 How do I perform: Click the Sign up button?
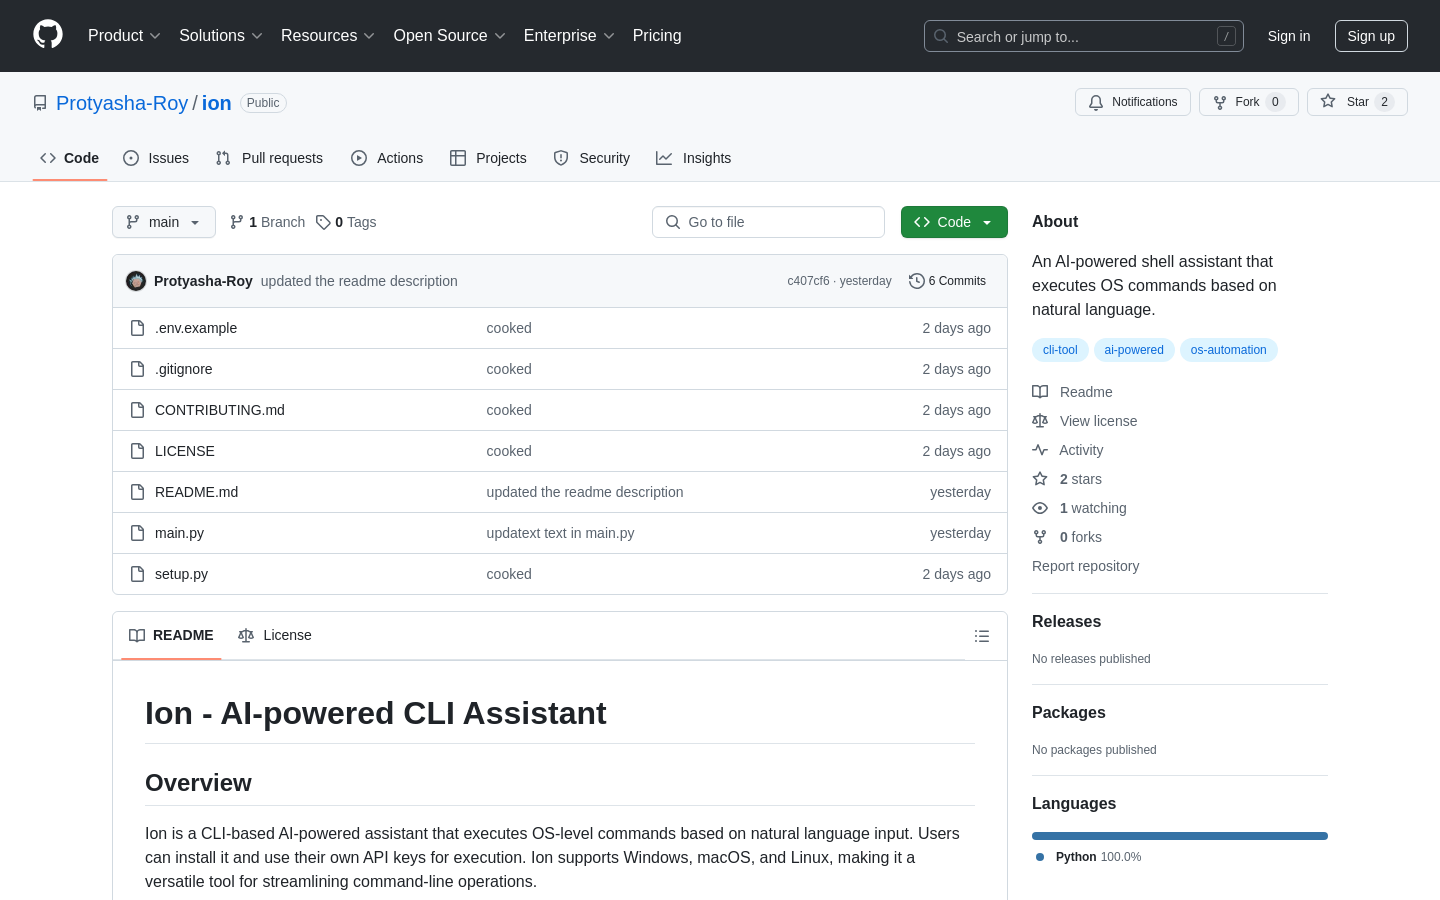click(x=1371, y=36)
